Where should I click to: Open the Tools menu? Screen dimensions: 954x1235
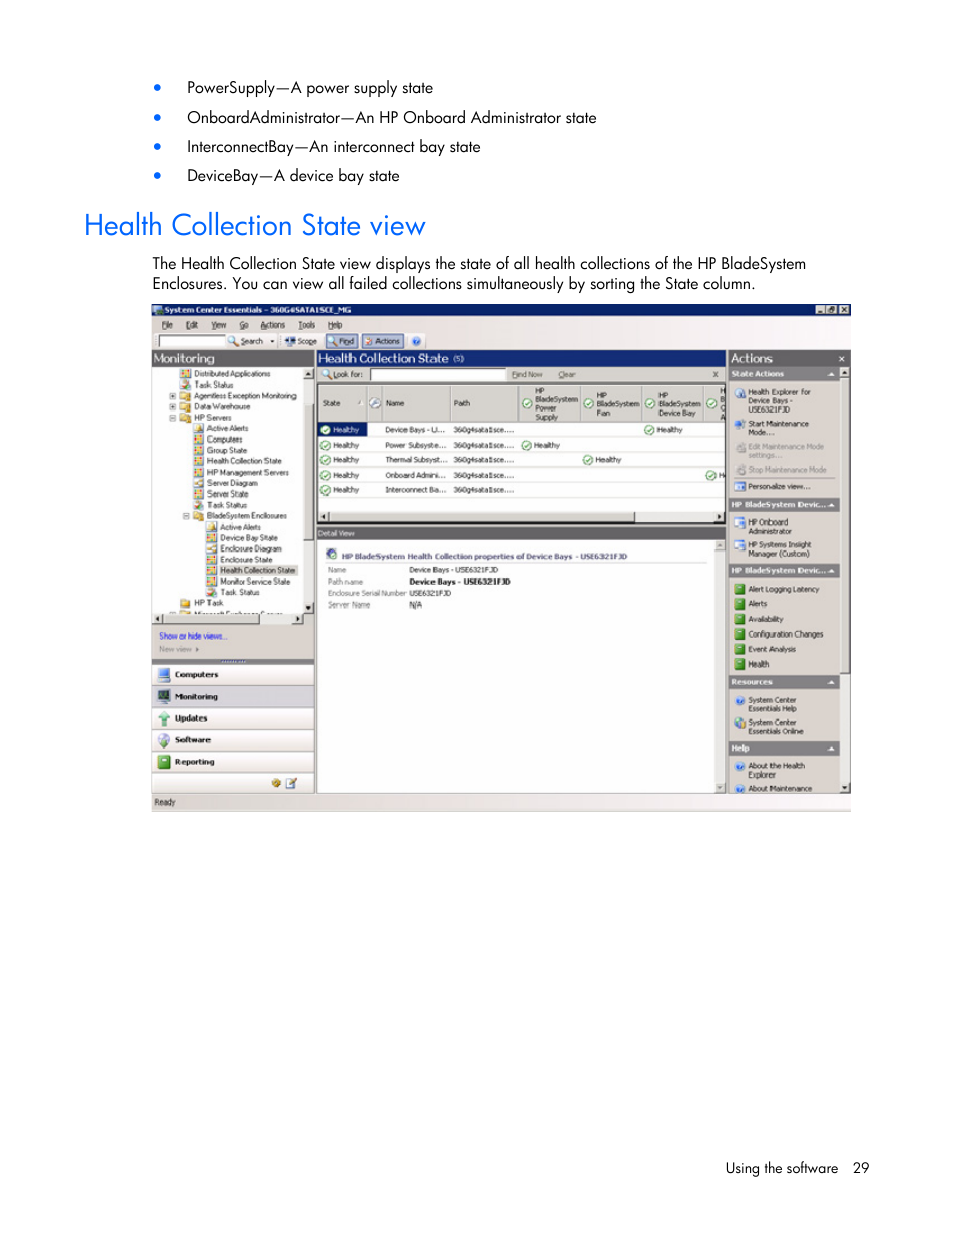click(306, 325)
